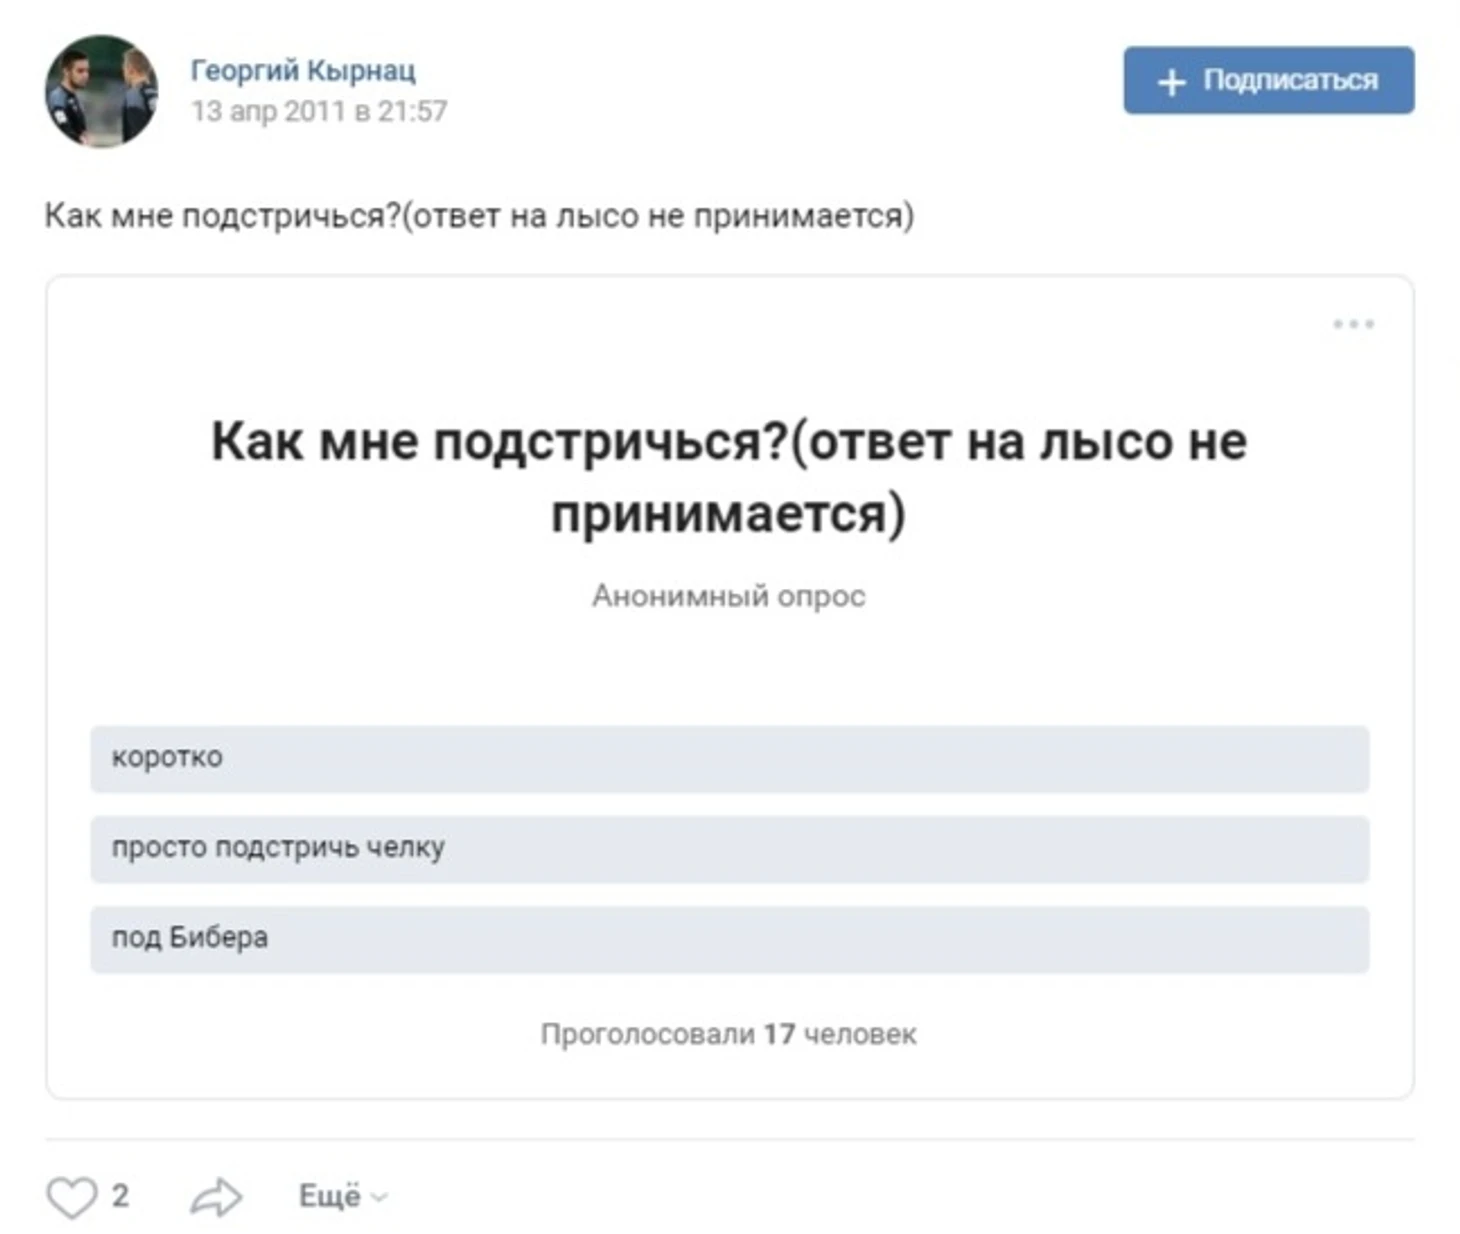Click the post timestamp '13 апр 2011 в 21:57'
Image resolution: width=1460 pixels, height=1234 pixels.
click(x=319, y=111)
